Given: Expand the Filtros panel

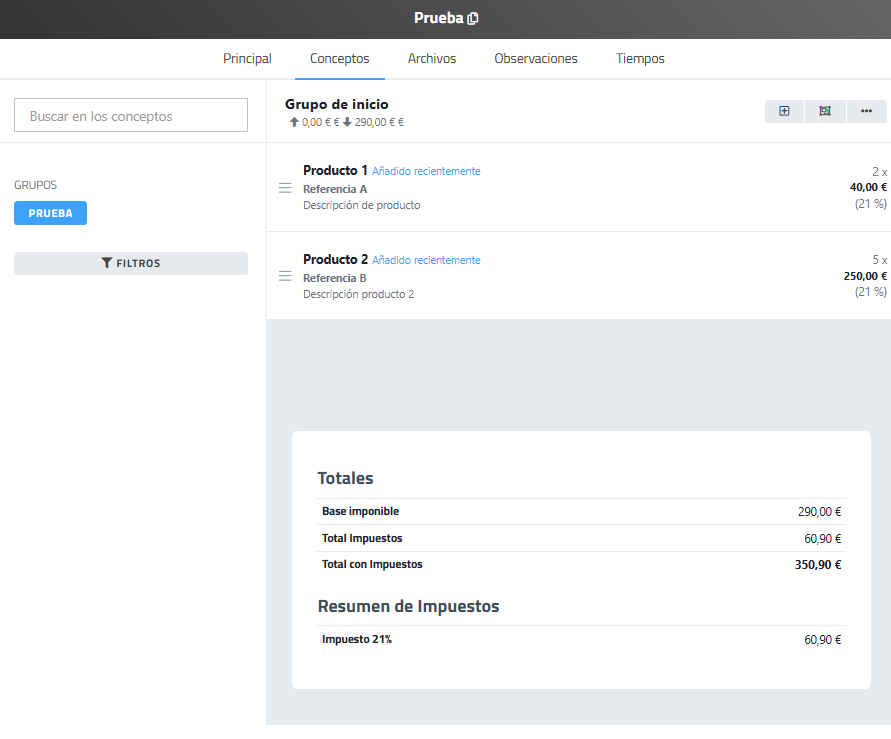Looking at the screenshot, I should [131, 263].
